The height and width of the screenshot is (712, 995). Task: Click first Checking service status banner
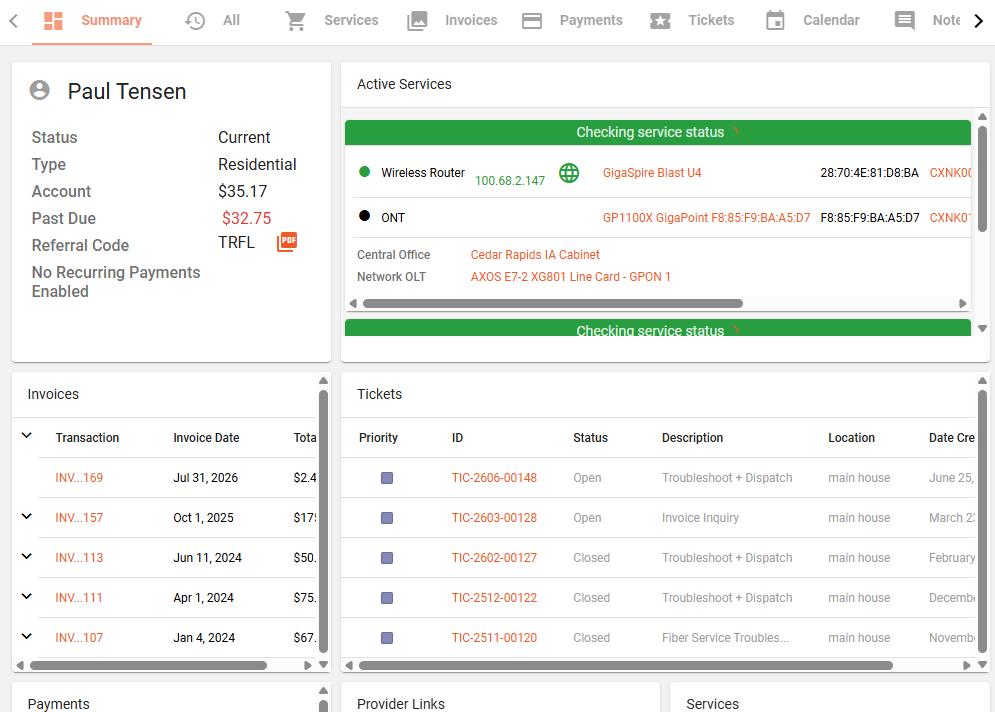657,132
